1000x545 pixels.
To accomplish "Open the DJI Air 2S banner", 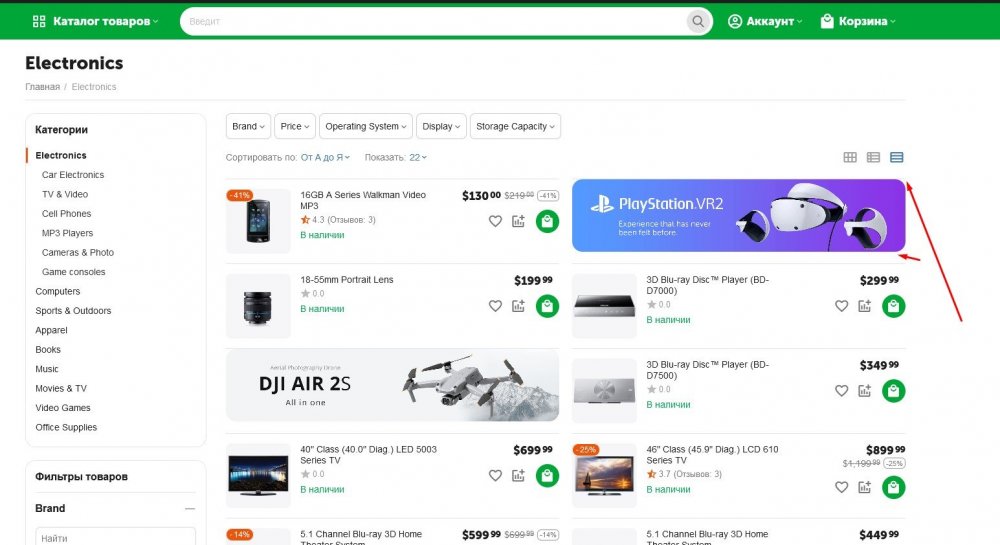I will [x=392, y=385].
